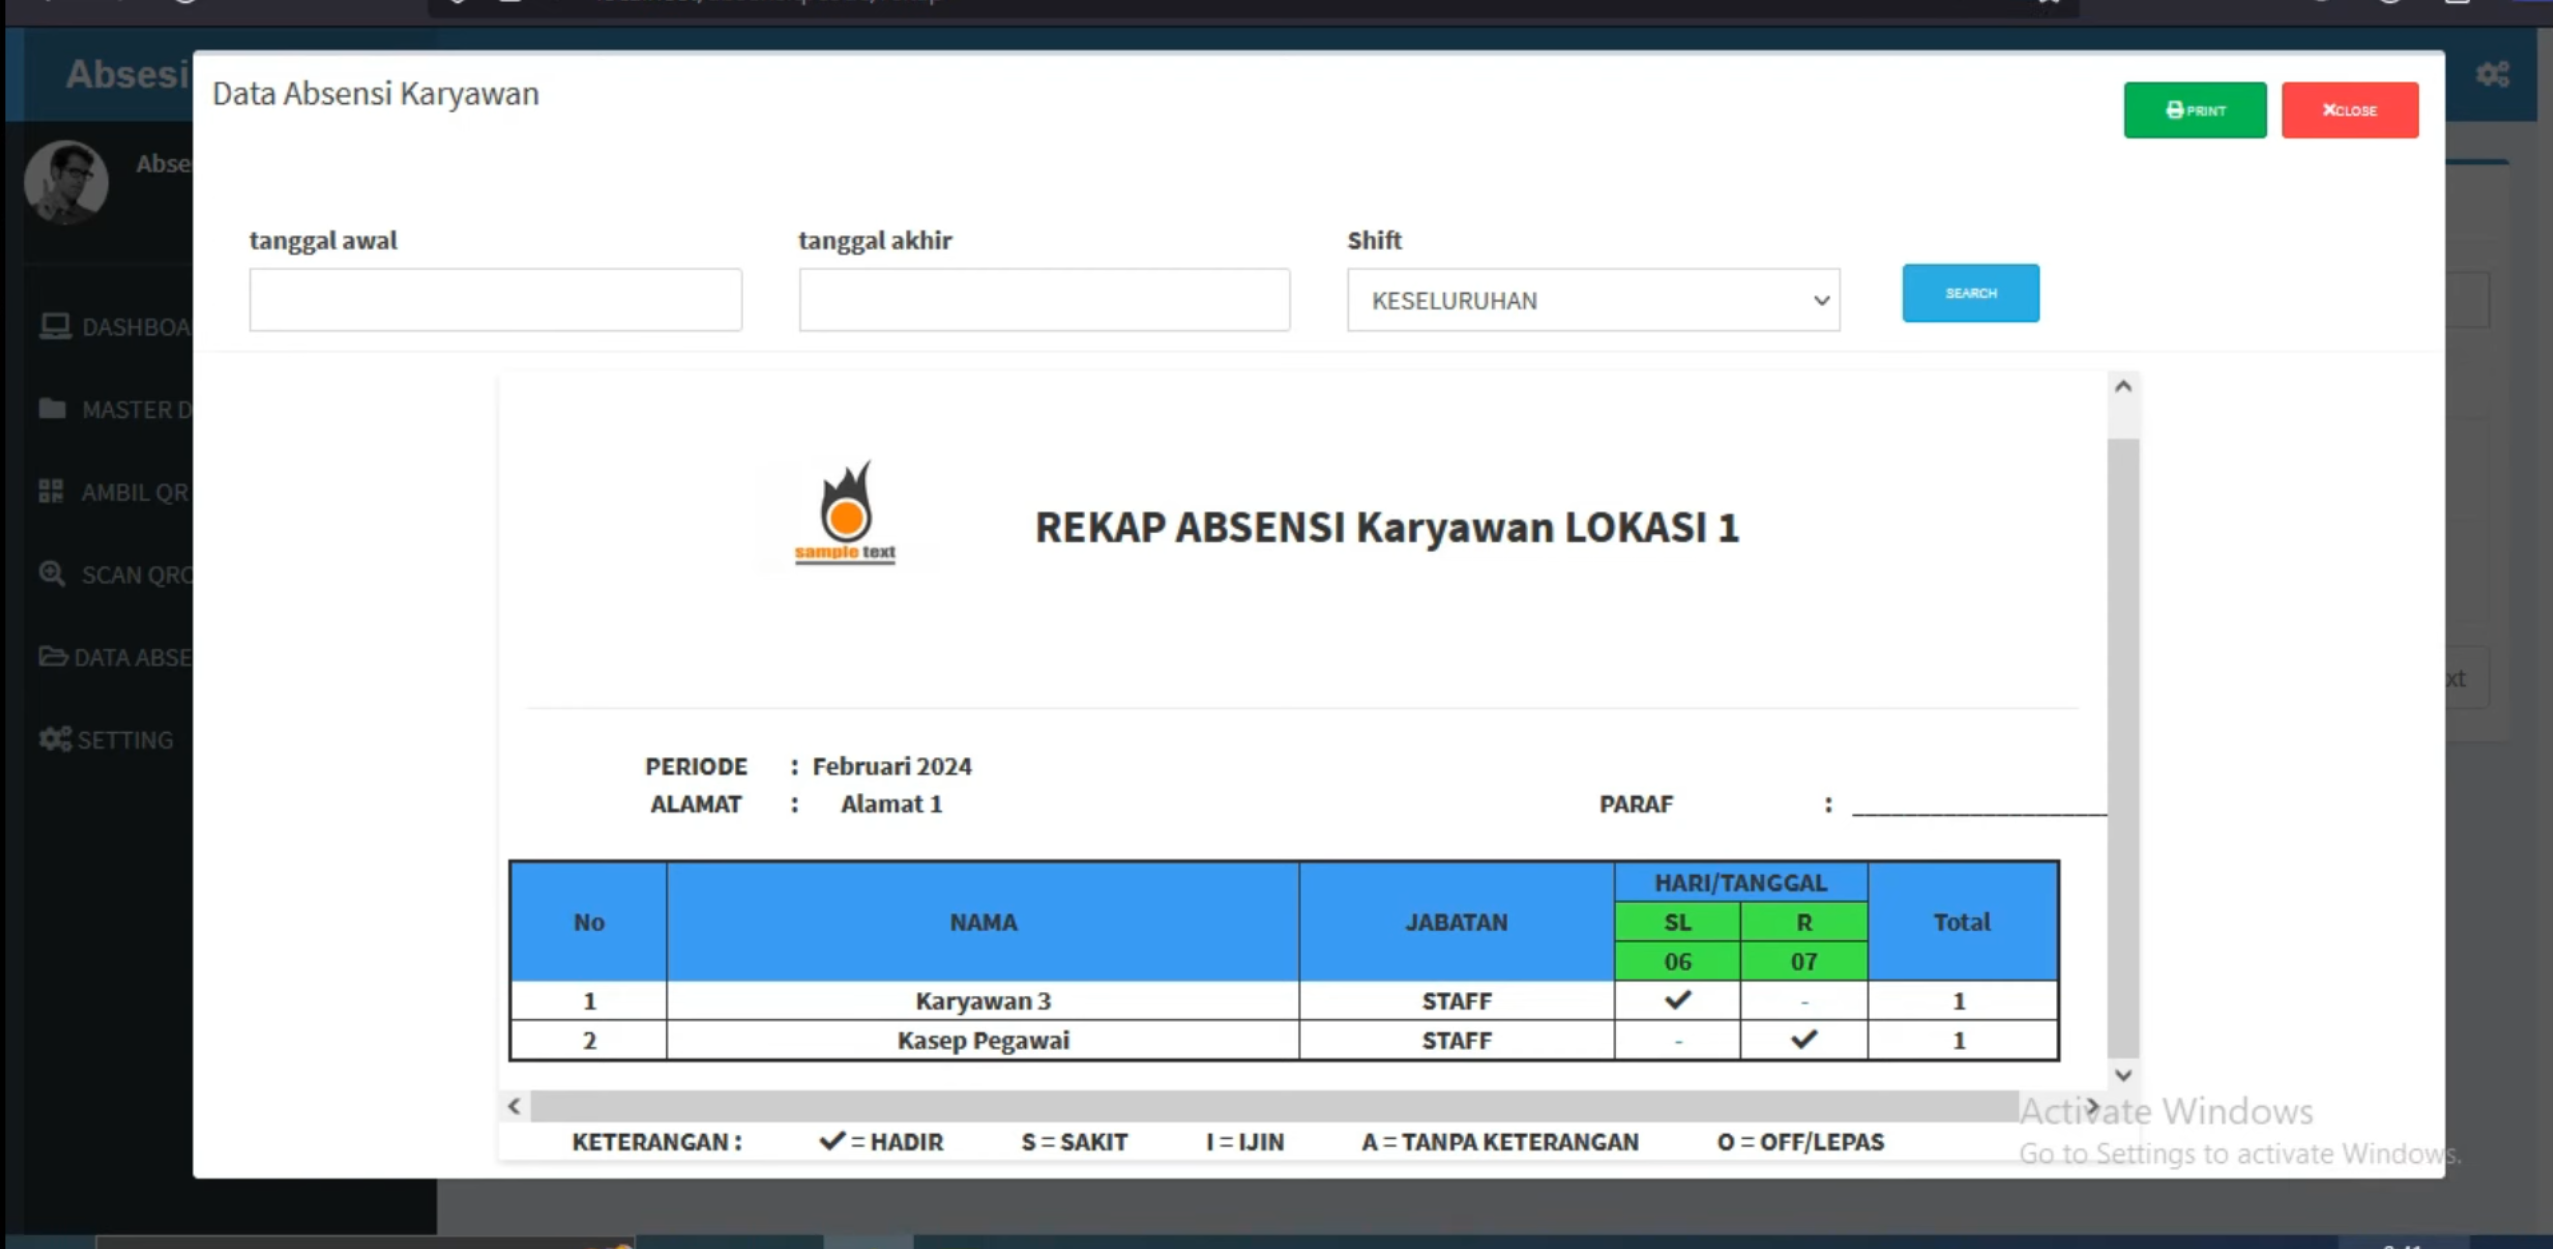Click the vertical scrollbar track of report
This screenshot has width=2553, height=1249.
2123,748
